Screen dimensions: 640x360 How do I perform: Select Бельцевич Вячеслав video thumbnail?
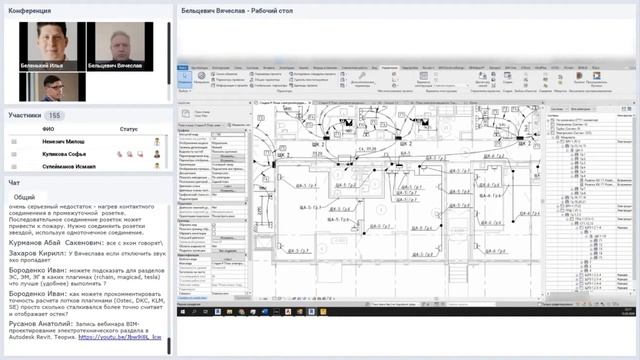pyautogui.click(x=120, y=47)
